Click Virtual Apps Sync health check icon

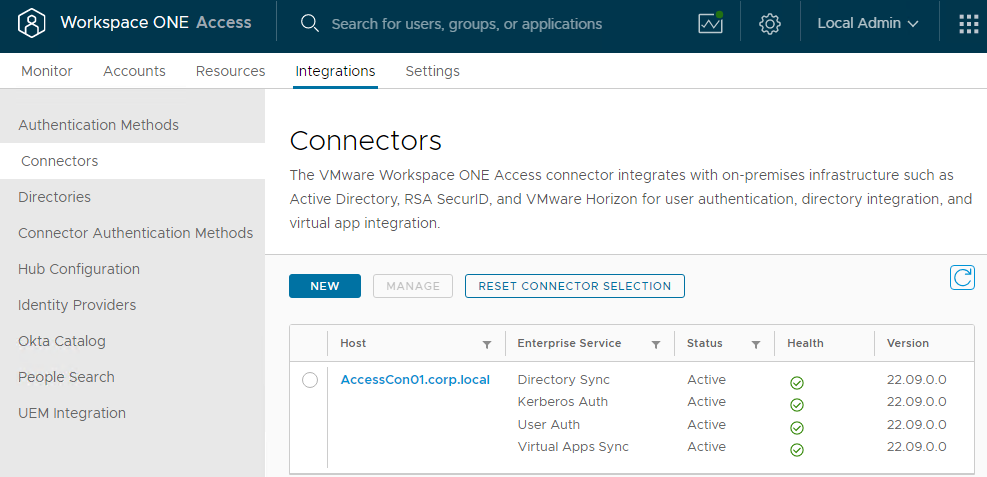pyautogui.click(x=797, y=450)
